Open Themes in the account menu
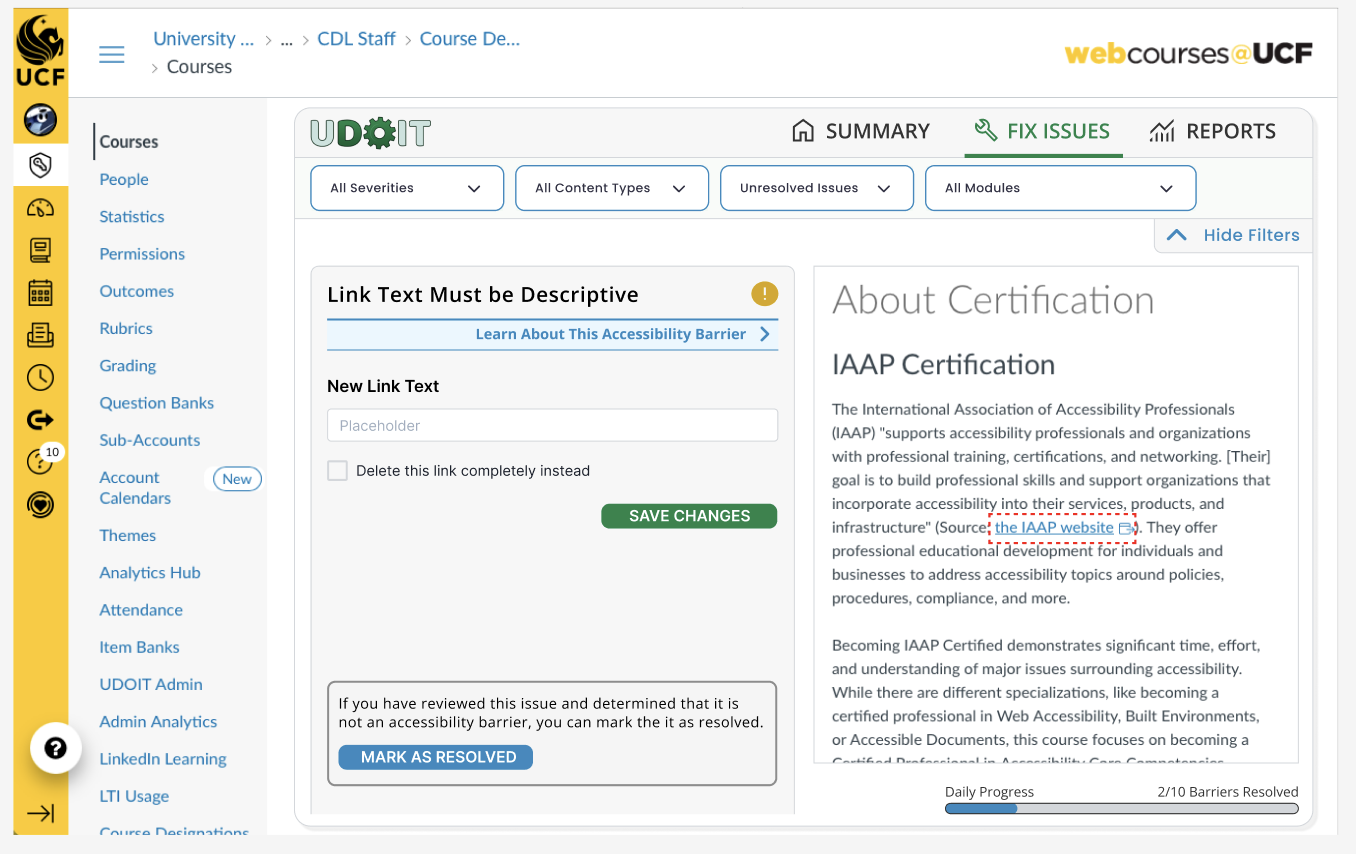The height and width of the screenshot is (854, 1356). point(128,535)
